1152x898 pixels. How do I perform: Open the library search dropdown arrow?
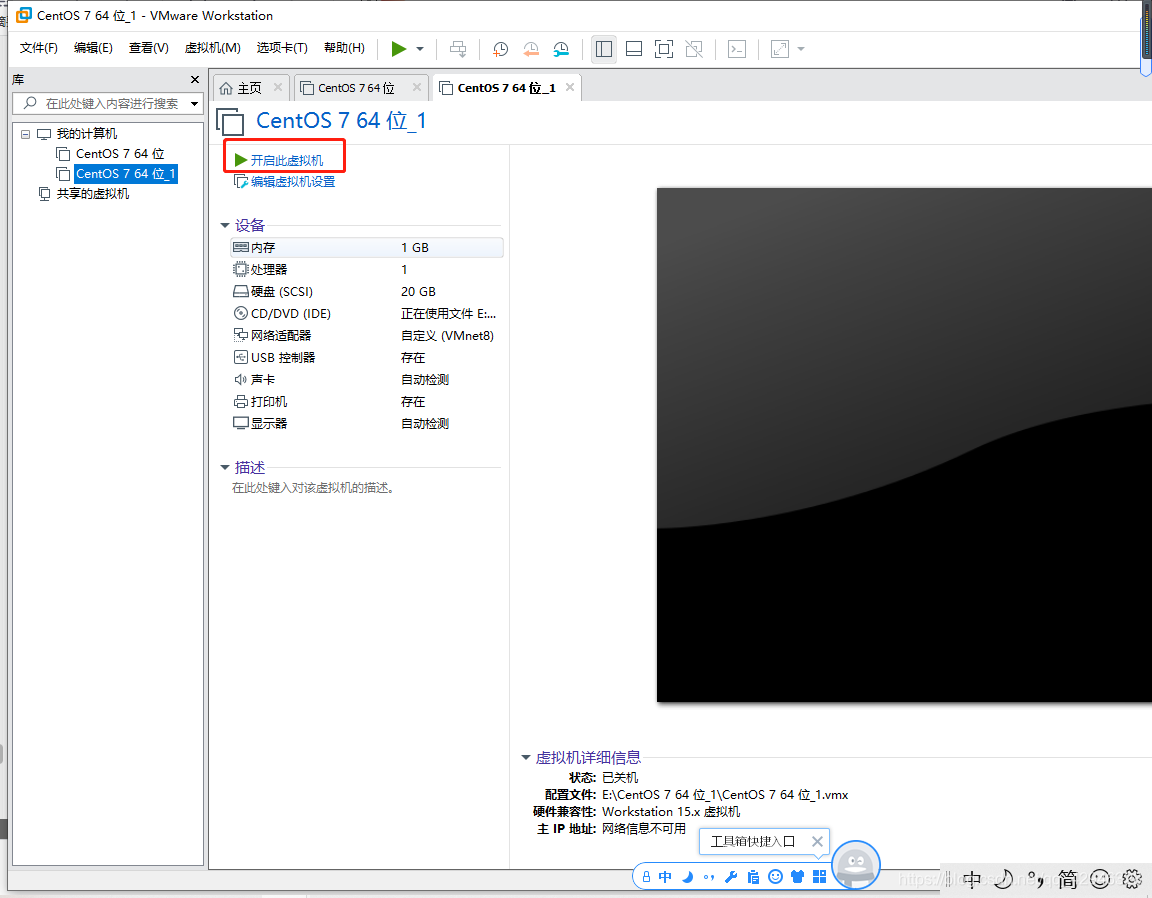click(195, 104)
